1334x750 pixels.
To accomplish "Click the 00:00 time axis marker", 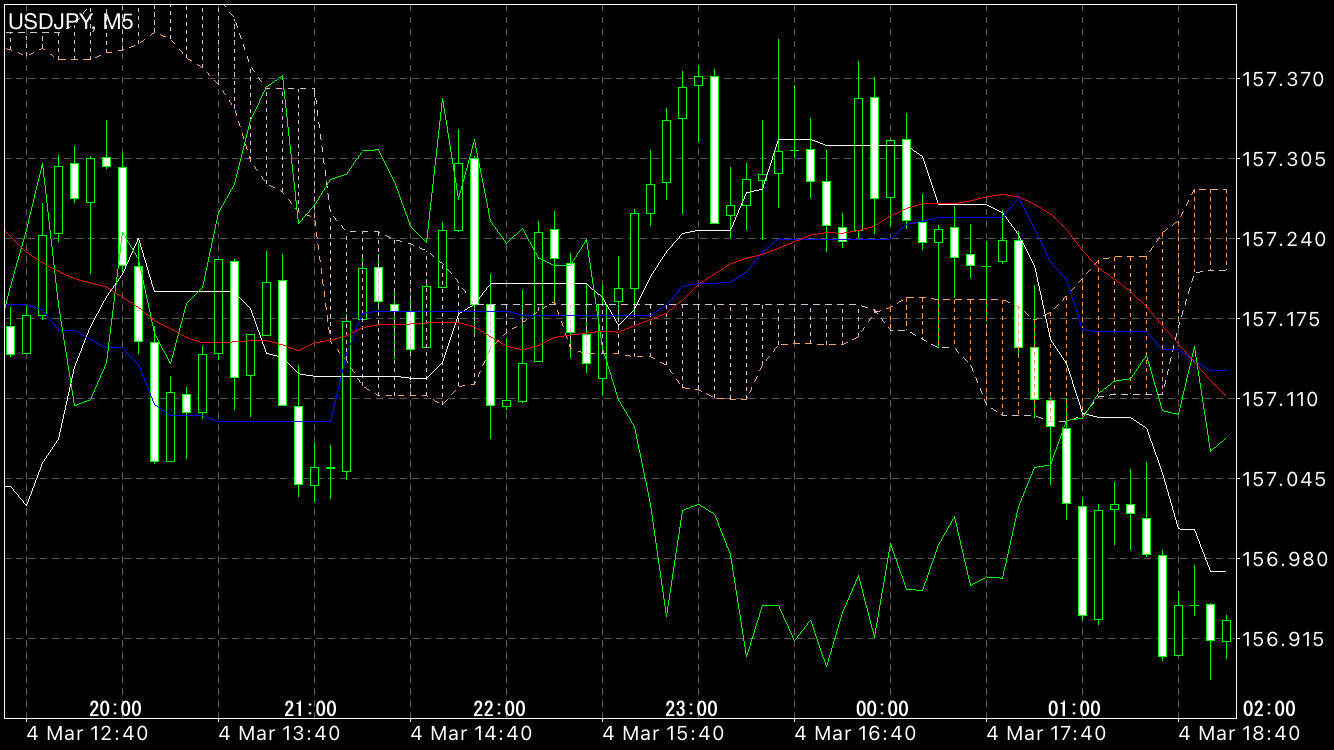I will 883,709.
